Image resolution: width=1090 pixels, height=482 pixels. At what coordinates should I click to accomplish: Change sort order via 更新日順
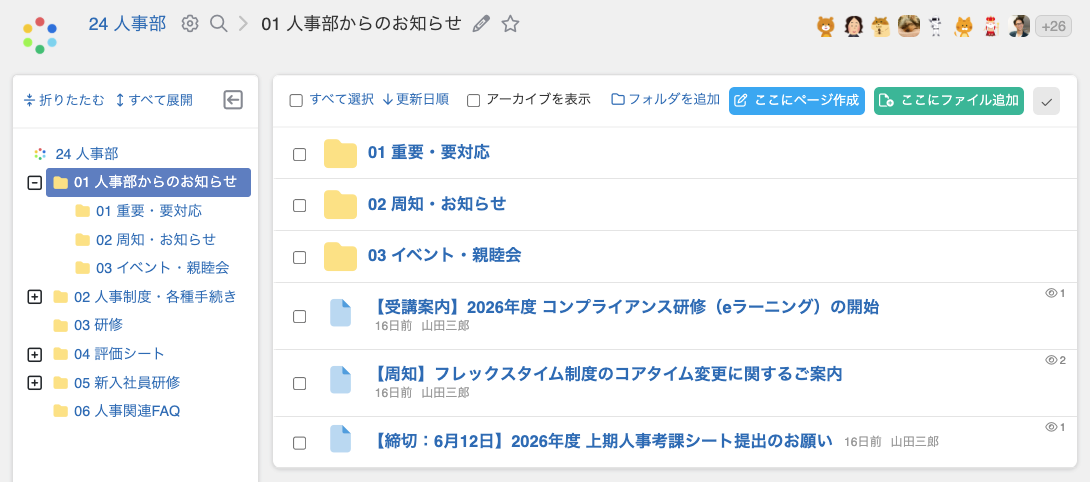(416, 99)
